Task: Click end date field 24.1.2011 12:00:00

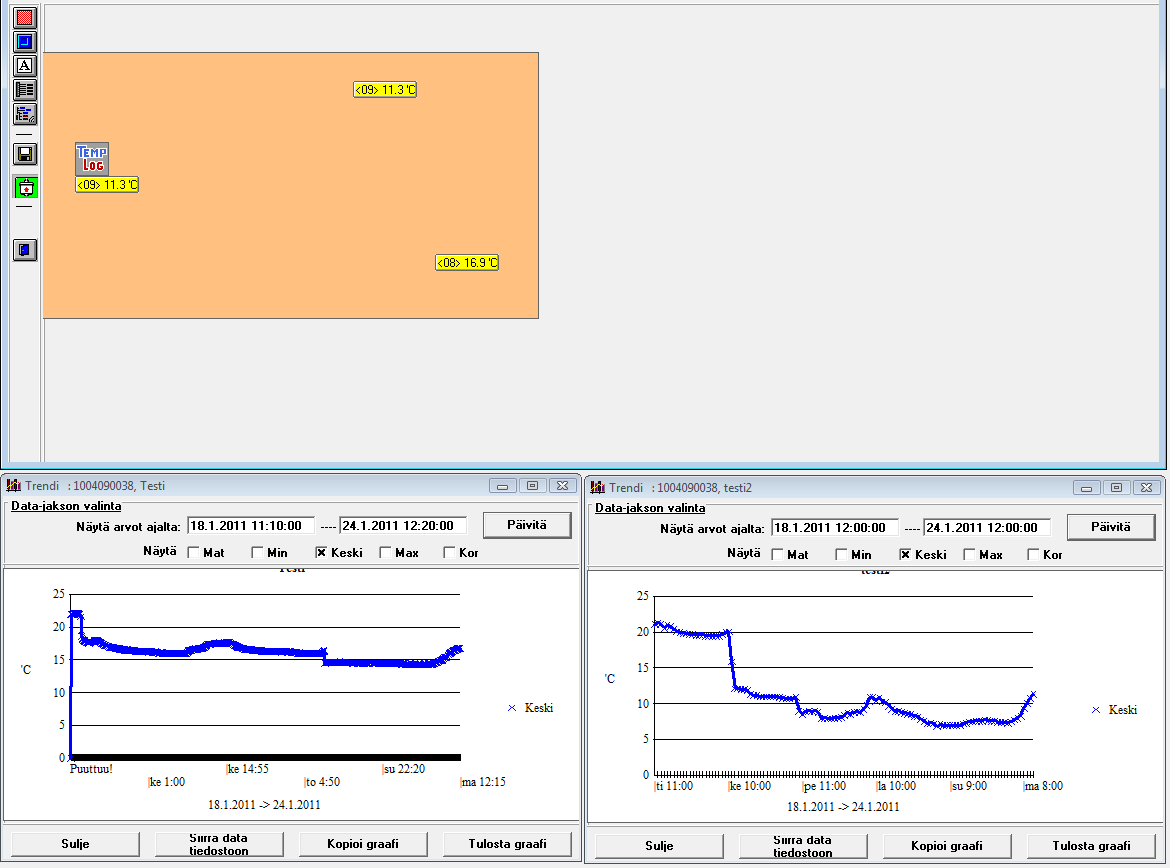Action: (987, 528)
